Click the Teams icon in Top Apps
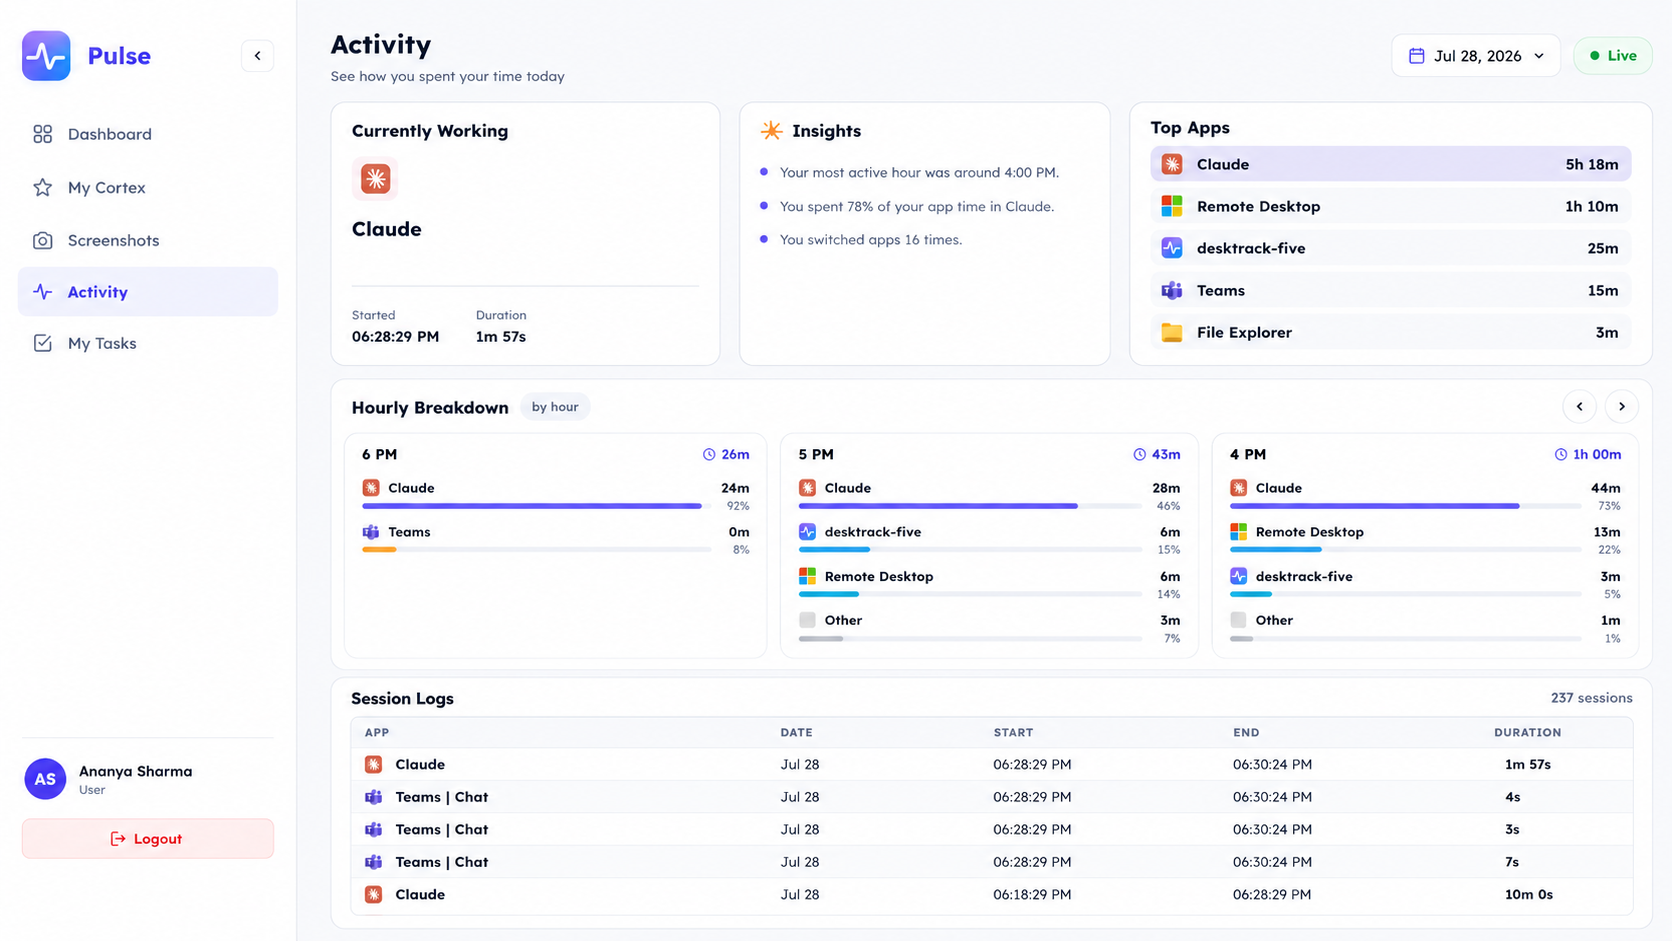1672x941 pixels. click(x=1172, y=290)
